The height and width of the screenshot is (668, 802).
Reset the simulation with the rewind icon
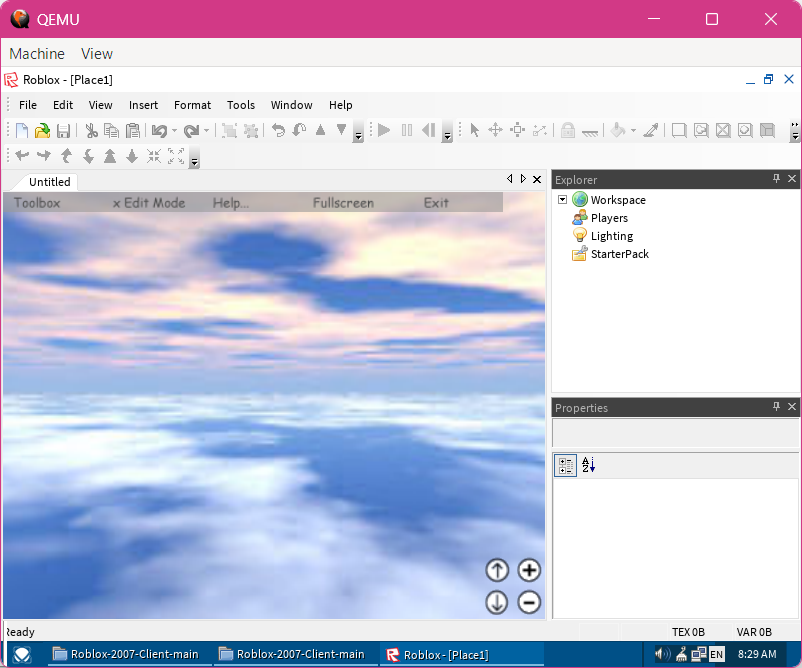pyautogui.click(x=429, y=130)
